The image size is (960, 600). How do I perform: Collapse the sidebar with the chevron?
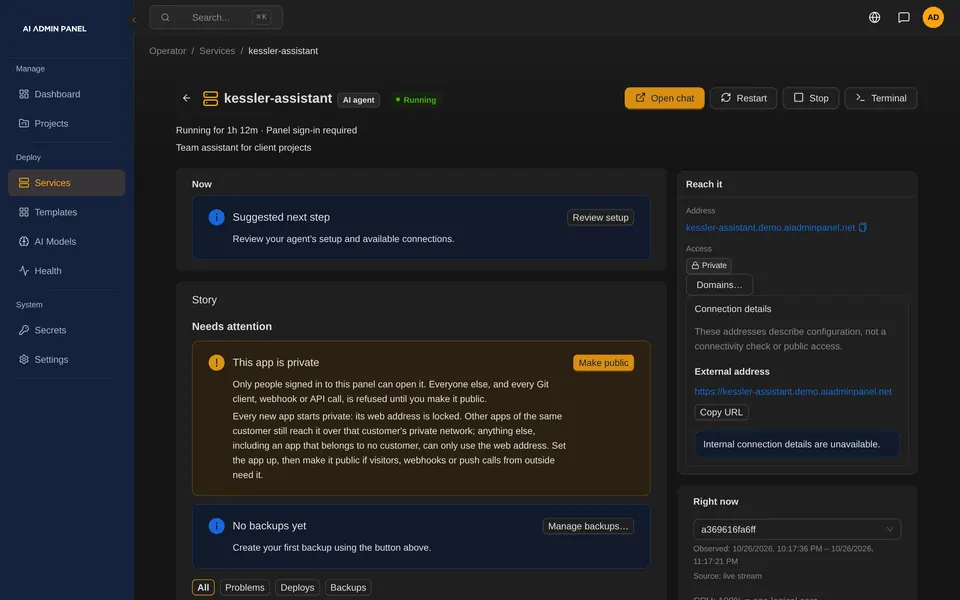click(133, 20)
